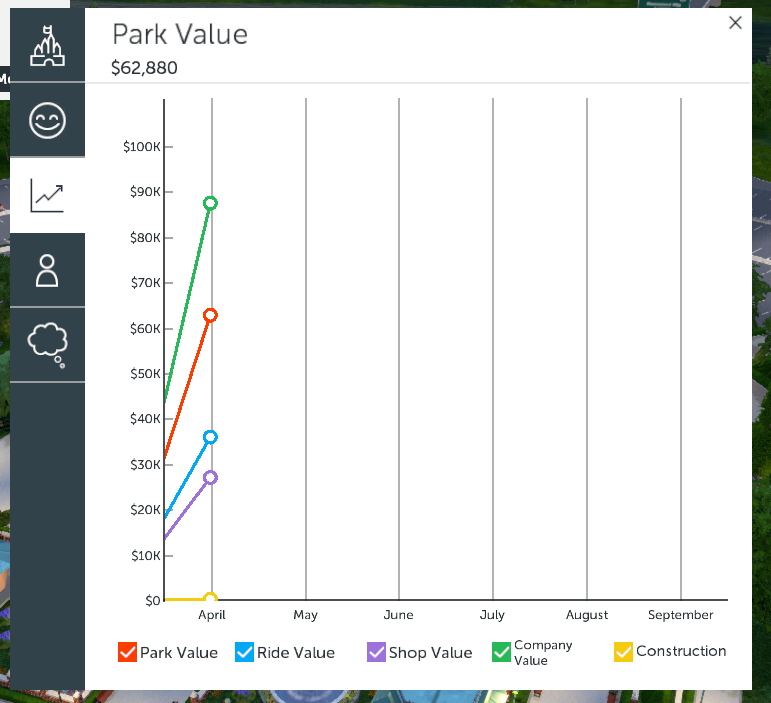Close the Park Value panel
Screen dimensions: 771x703
(735, 23)
